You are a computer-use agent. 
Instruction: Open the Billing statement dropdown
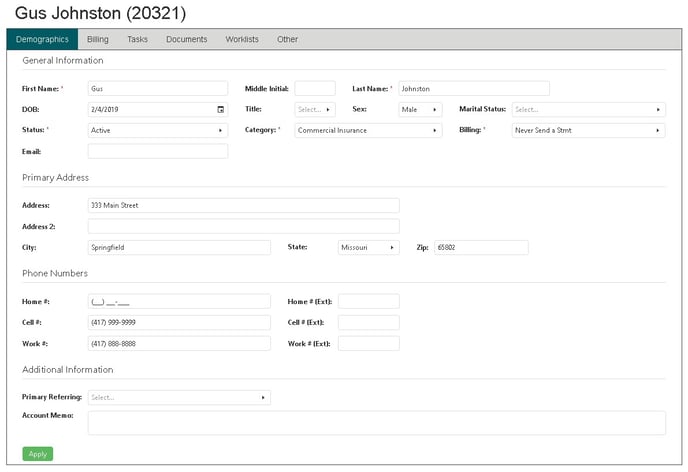(x=588, y=130)
